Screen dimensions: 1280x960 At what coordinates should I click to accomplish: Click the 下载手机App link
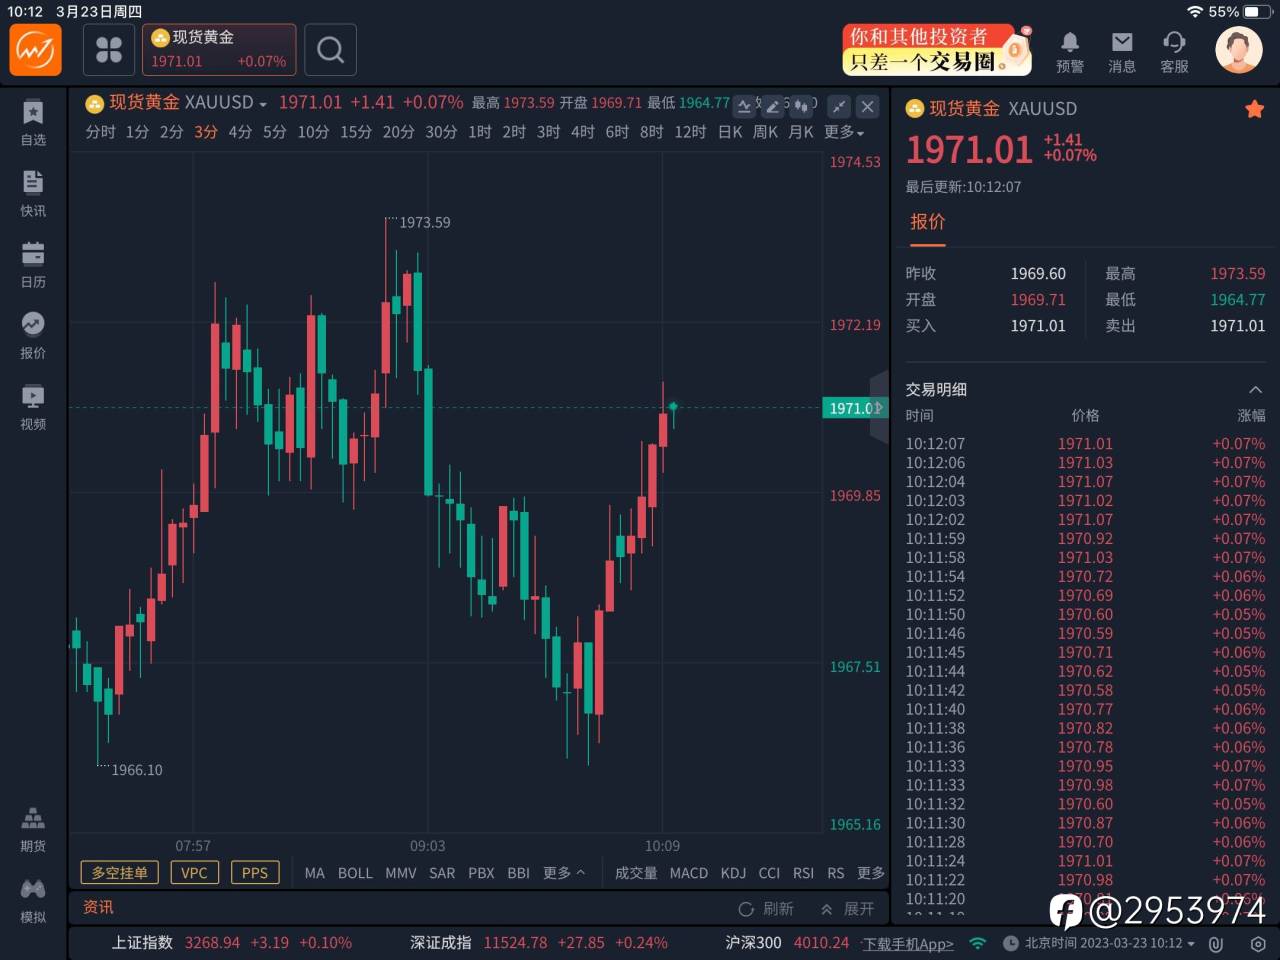click(908, 943)
